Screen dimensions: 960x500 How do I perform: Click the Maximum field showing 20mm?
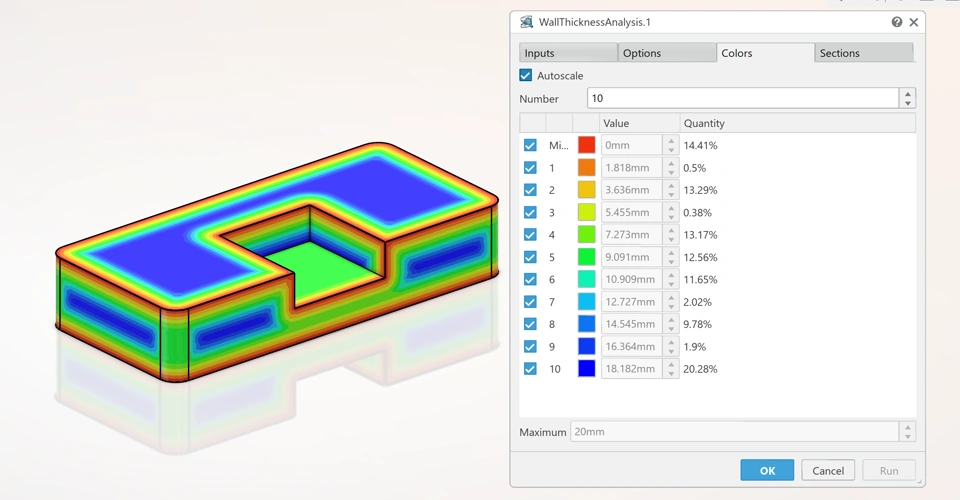(735, 431)
